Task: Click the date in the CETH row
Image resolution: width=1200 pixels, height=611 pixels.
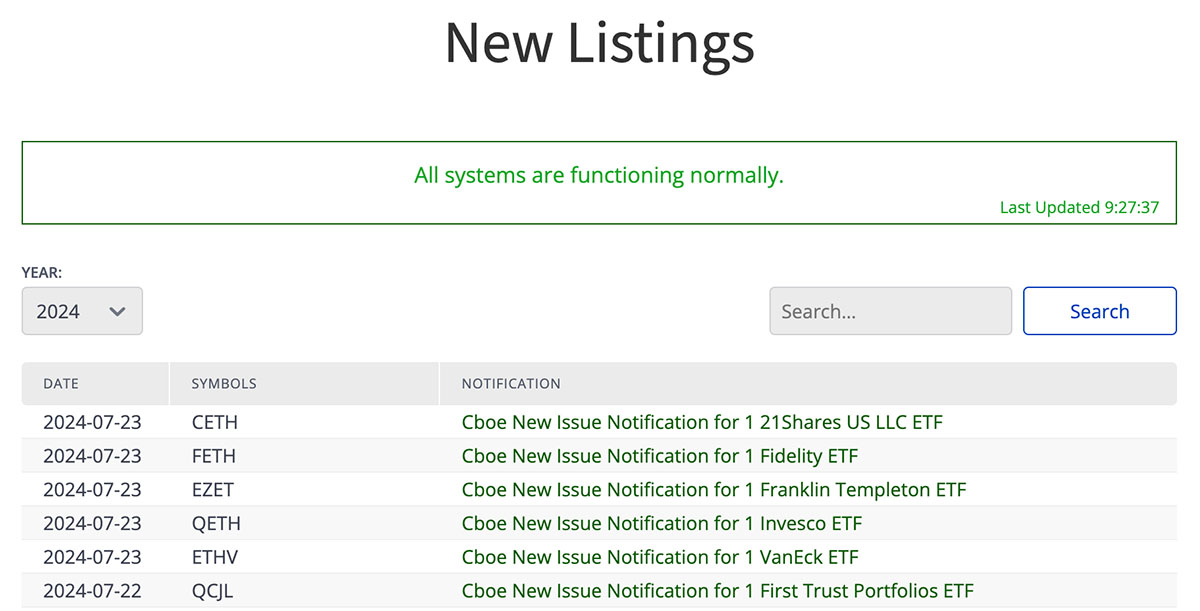Action: (92, 422)
